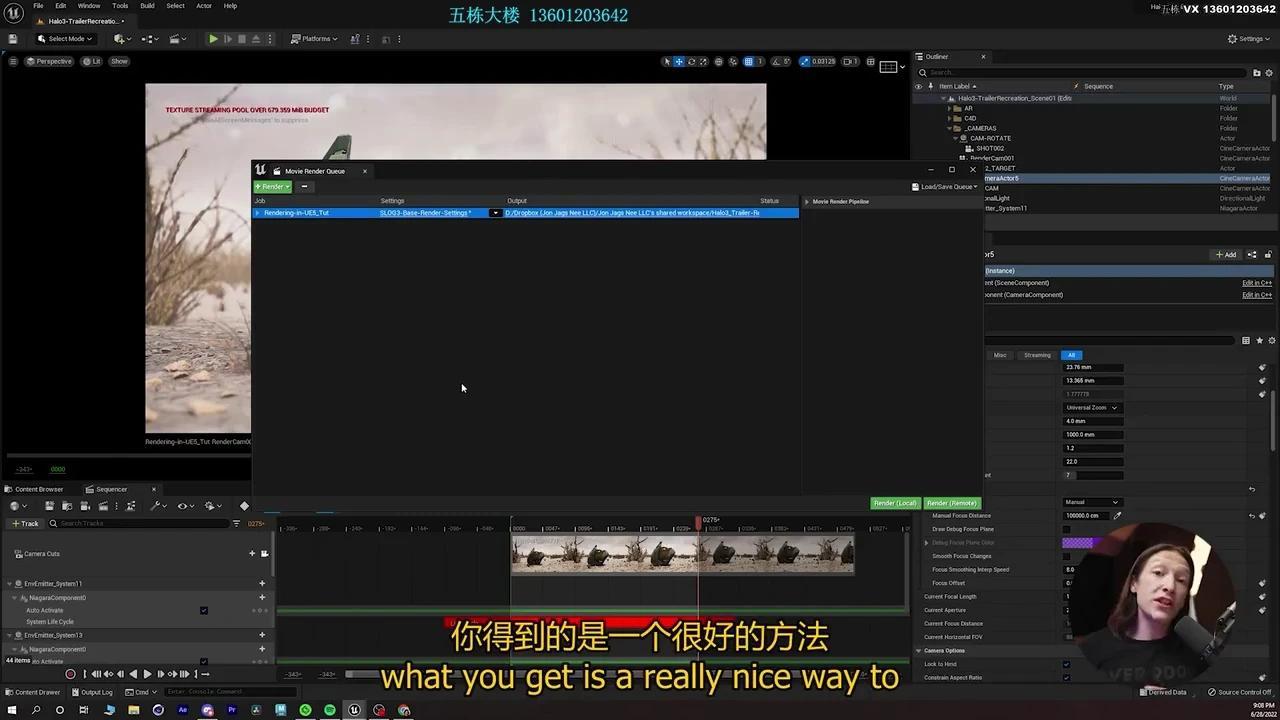Toggle the Auto Activate checkbox under NiagaraComponent0
The image size is (1280, 720).
[x=204, y=611]
